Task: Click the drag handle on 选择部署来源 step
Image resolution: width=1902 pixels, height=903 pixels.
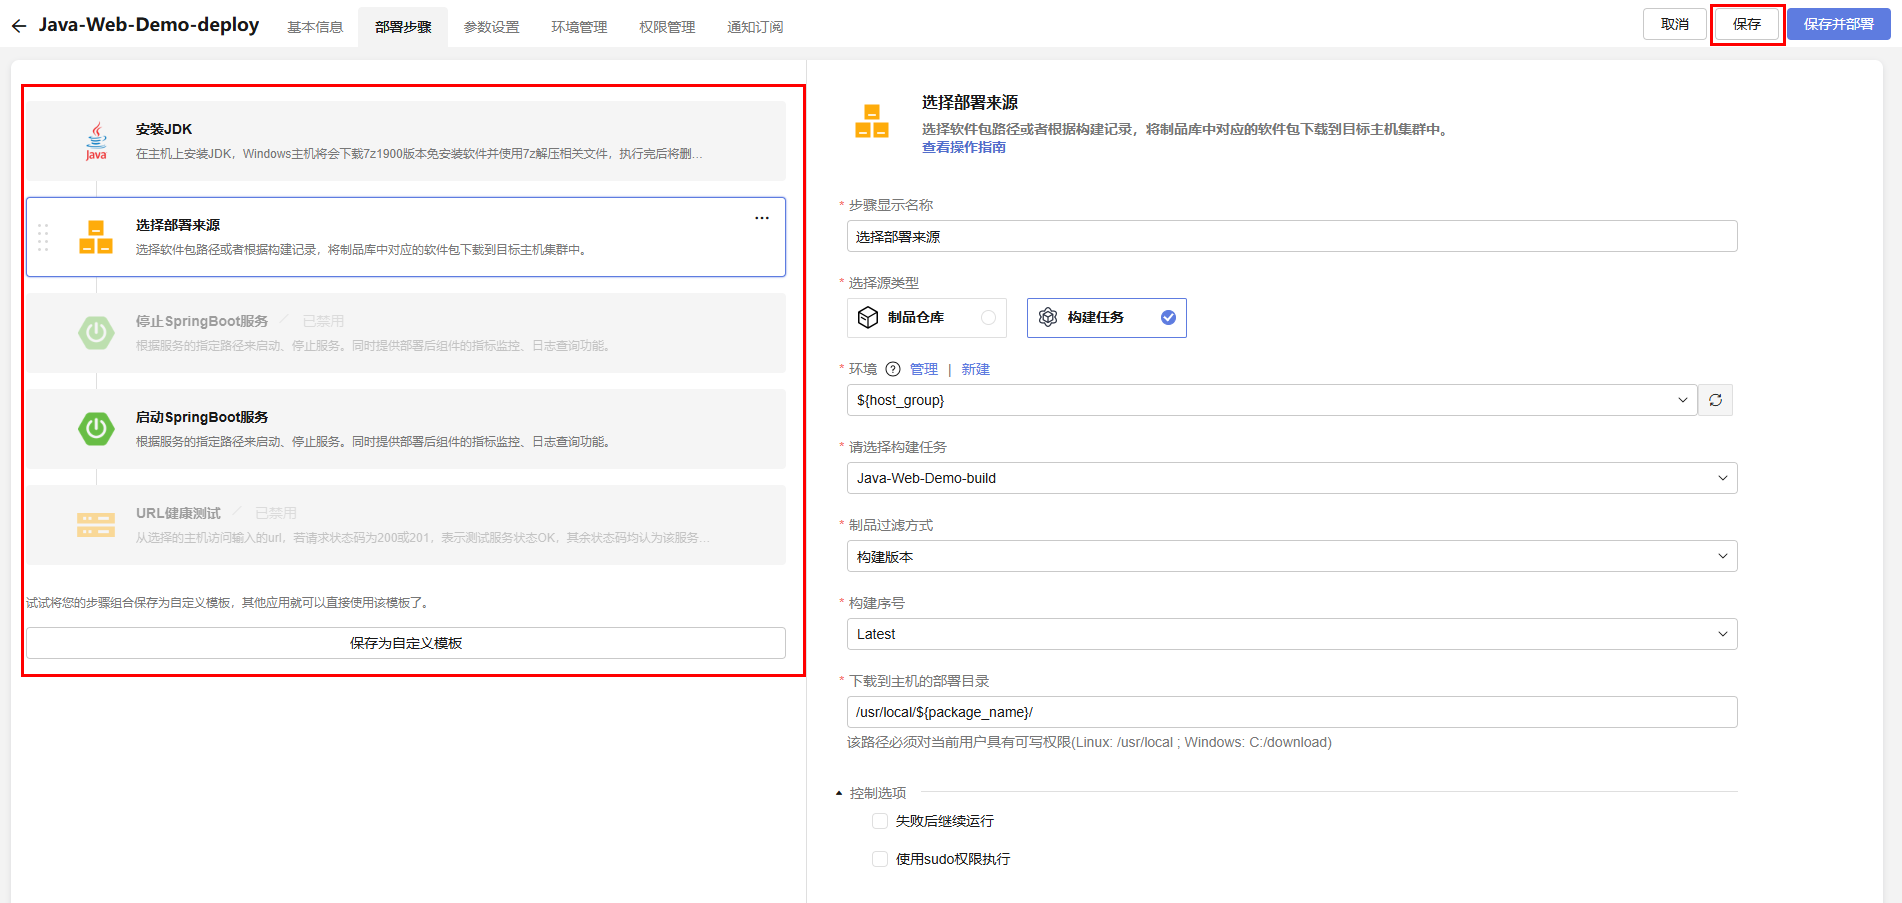Action: click(42, 237)
